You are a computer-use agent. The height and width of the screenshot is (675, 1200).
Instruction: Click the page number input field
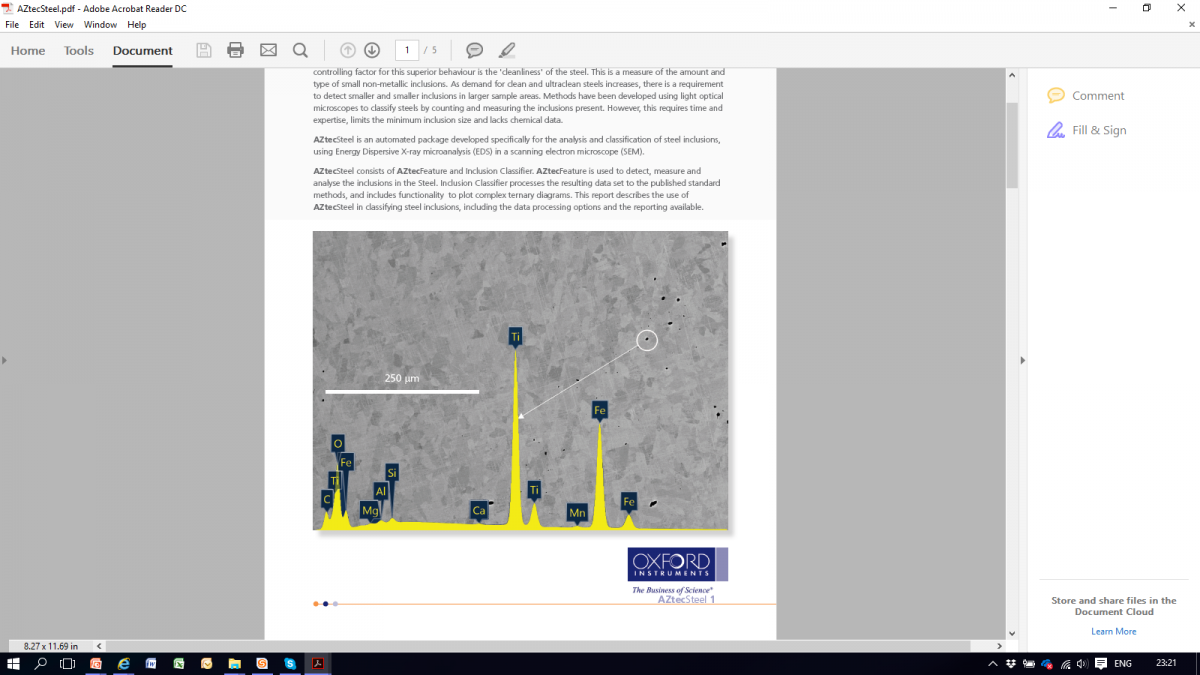[x=407, y=50]
